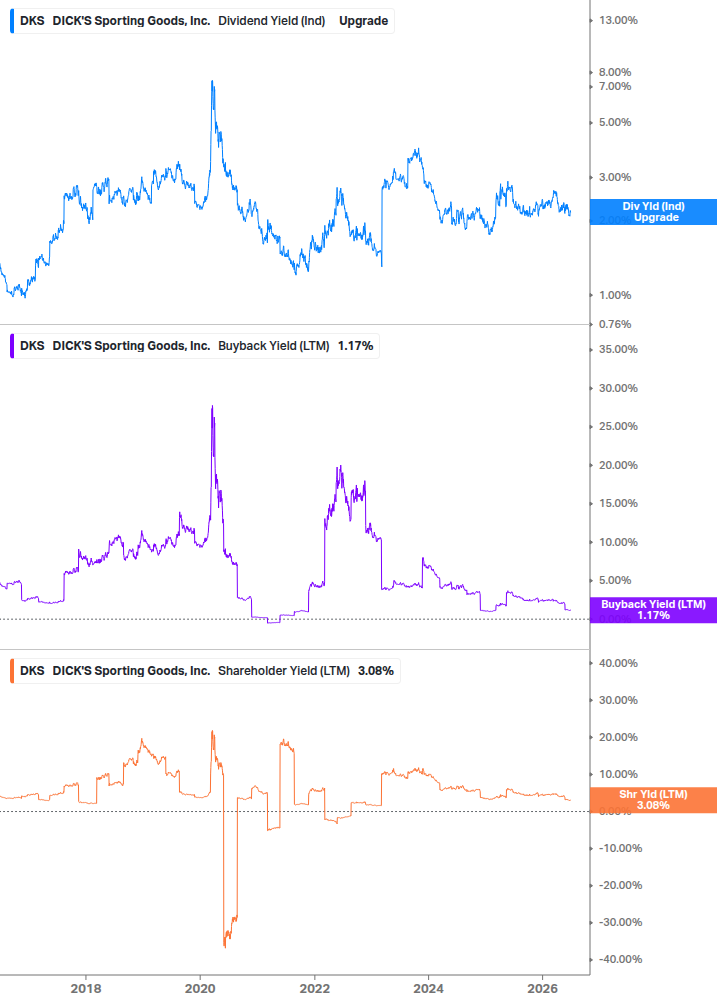Select the blue Dividend Yield series color bar
Viewport: 717px width, 1005px height.
(12, 21)
